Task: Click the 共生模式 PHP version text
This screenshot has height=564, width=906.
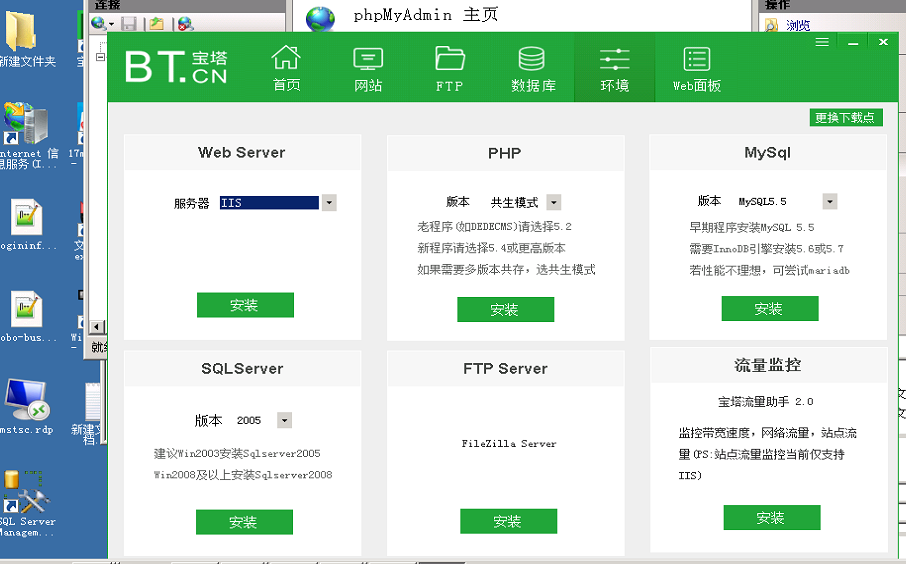Action: pos(514,203)
